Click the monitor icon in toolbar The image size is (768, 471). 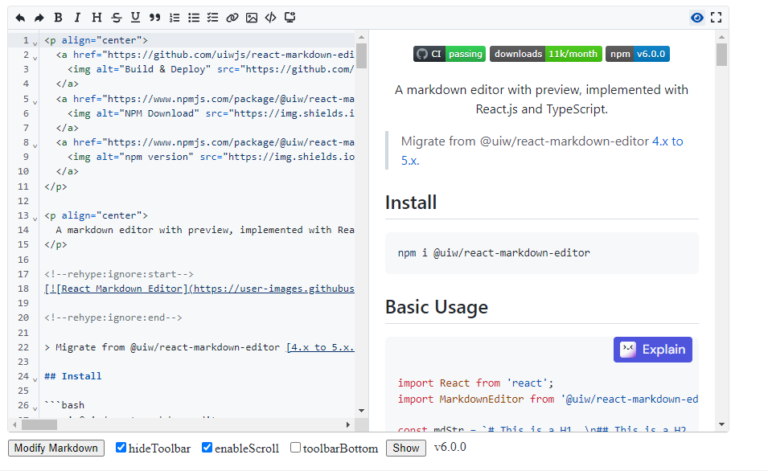point(290,18)
